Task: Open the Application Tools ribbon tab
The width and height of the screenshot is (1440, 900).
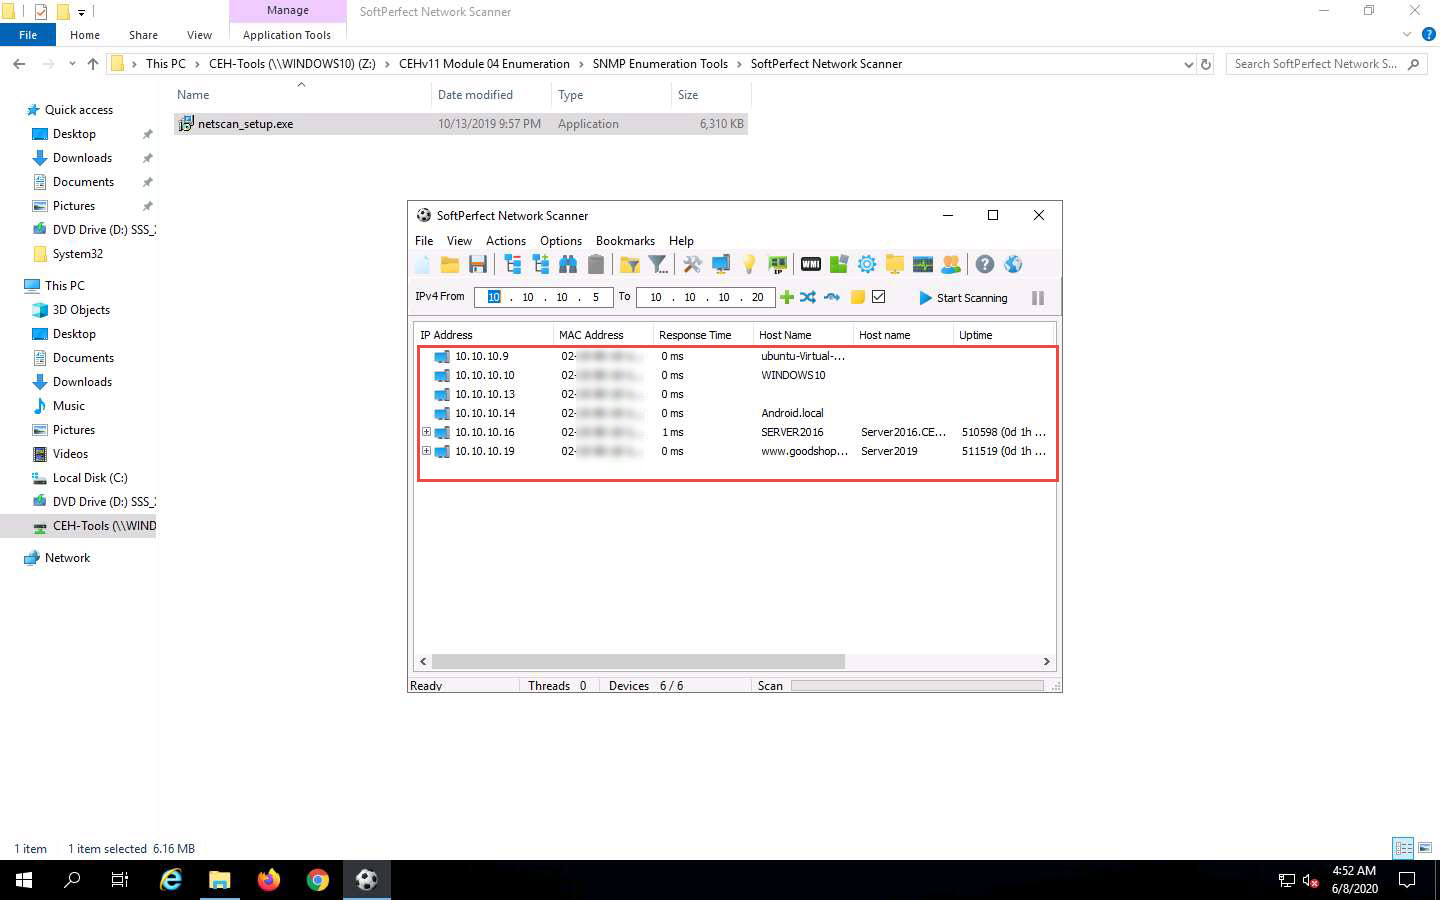Action: point(287,35)
